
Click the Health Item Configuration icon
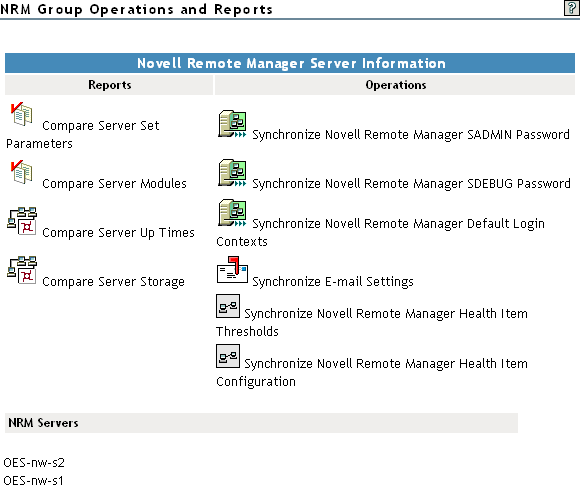[228, 356]
